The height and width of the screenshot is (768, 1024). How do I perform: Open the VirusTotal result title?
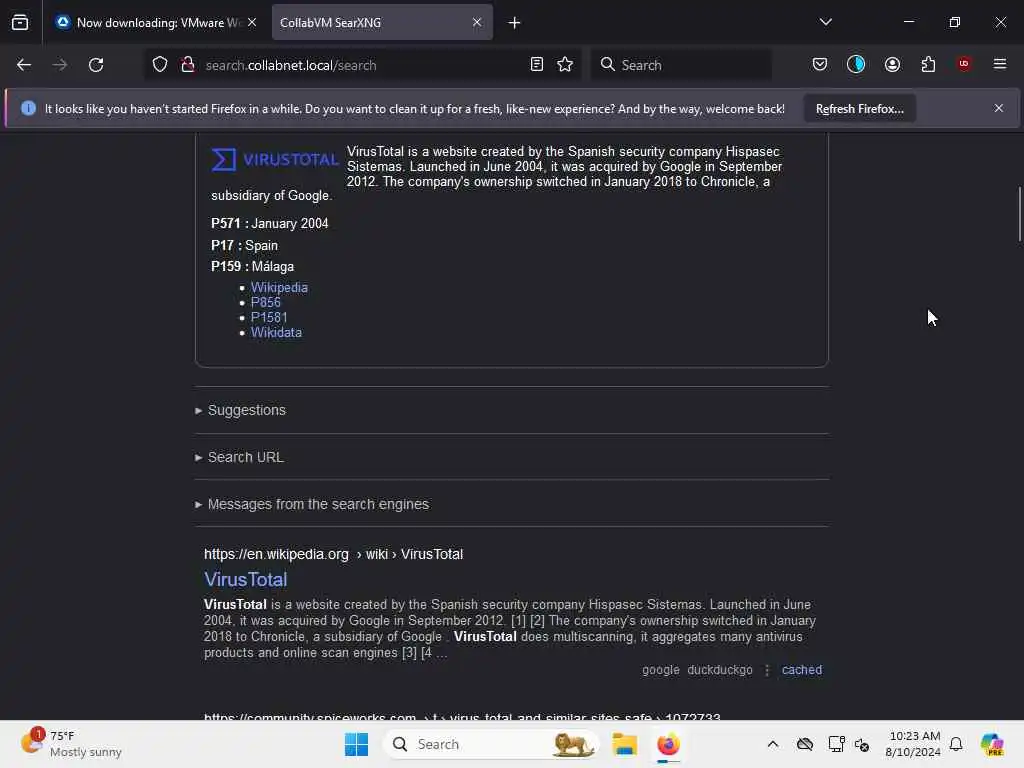(246, 579)
